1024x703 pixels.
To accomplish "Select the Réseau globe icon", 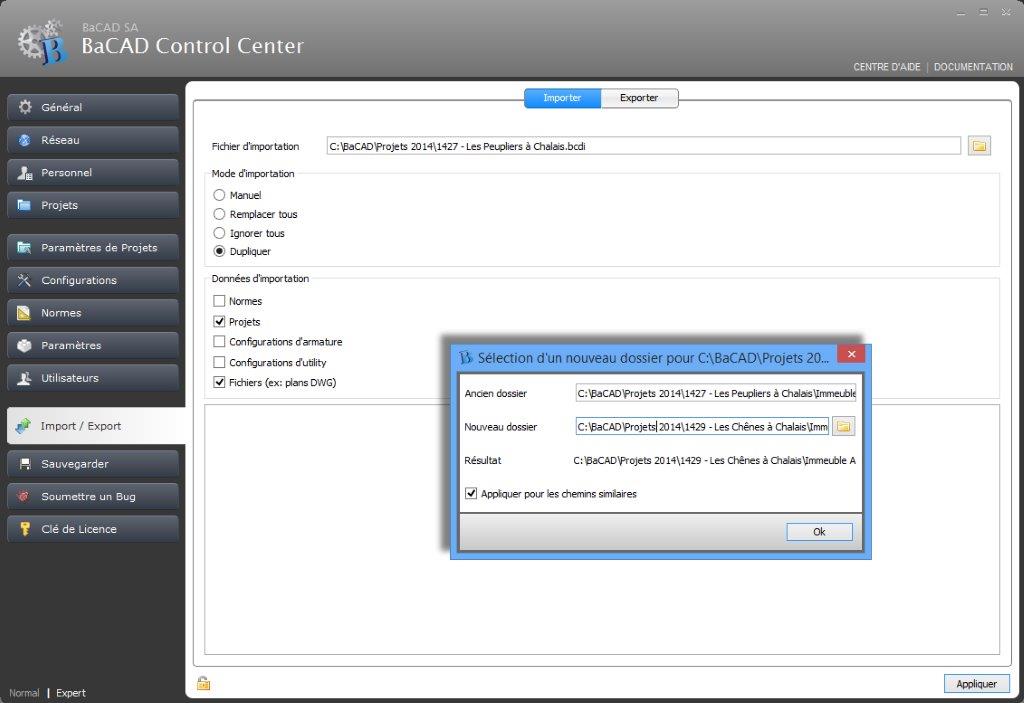I will pos(25,140).
